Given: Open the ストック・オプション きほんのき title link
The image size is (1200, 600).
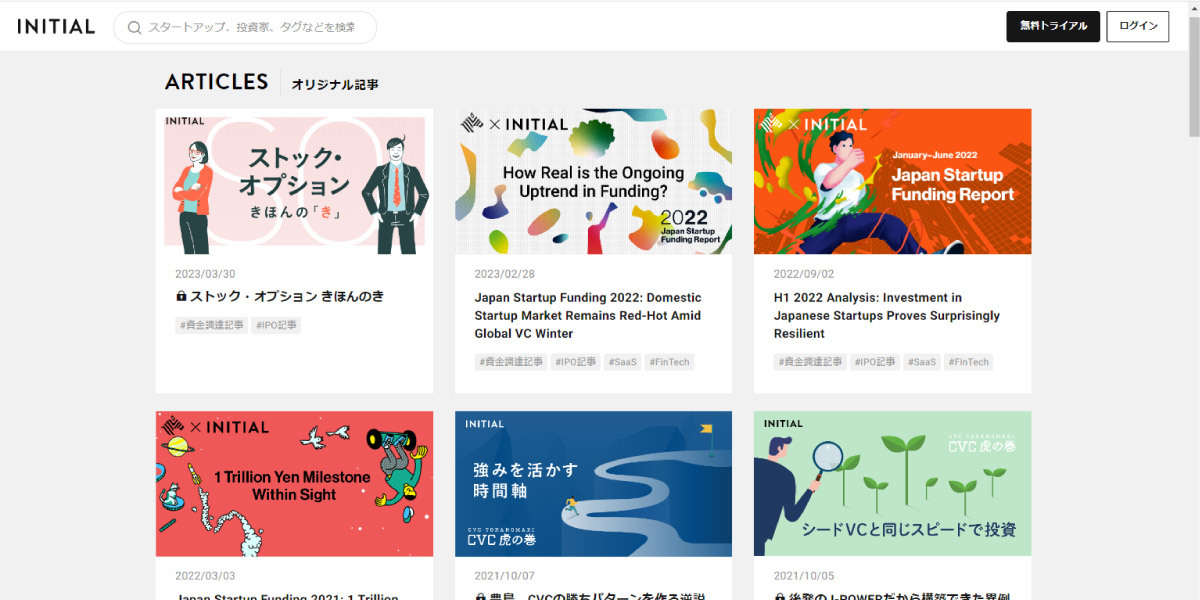Looking at the screenshot, I should pyautogui.click(x=287, y=297).
